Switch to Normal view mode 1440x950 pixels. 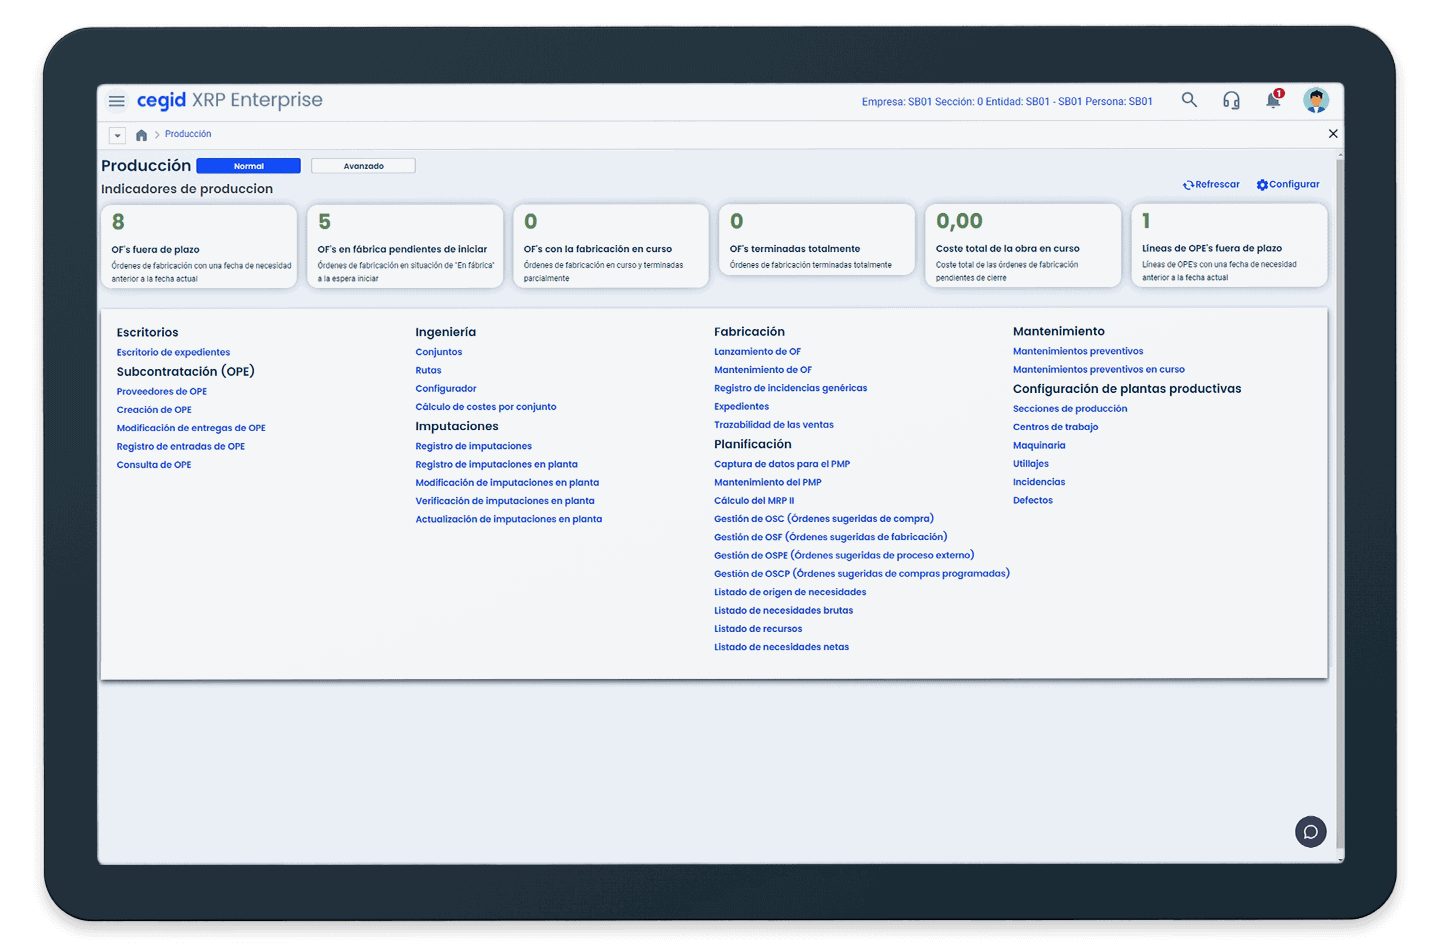(248, 166)
